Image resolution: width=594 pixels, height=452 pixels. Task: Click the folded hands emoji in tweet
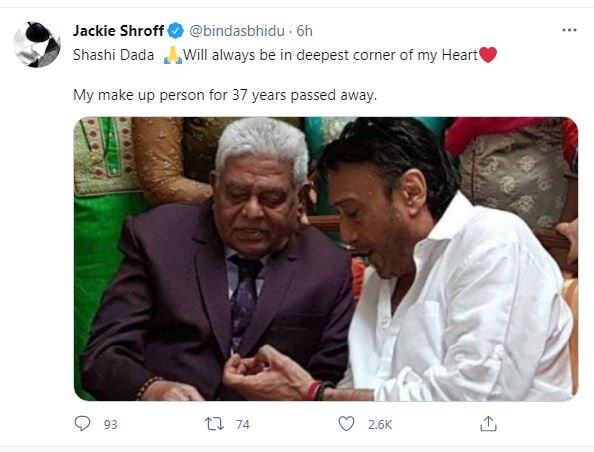(172, 55)
